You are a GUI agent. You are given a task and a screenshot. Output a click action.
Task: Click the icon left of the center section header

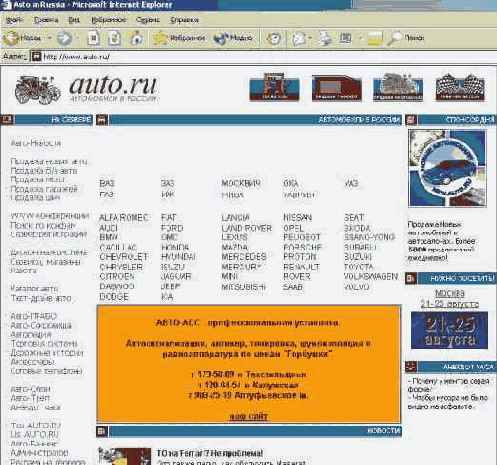pyautogui.click(x=102, y=119)
